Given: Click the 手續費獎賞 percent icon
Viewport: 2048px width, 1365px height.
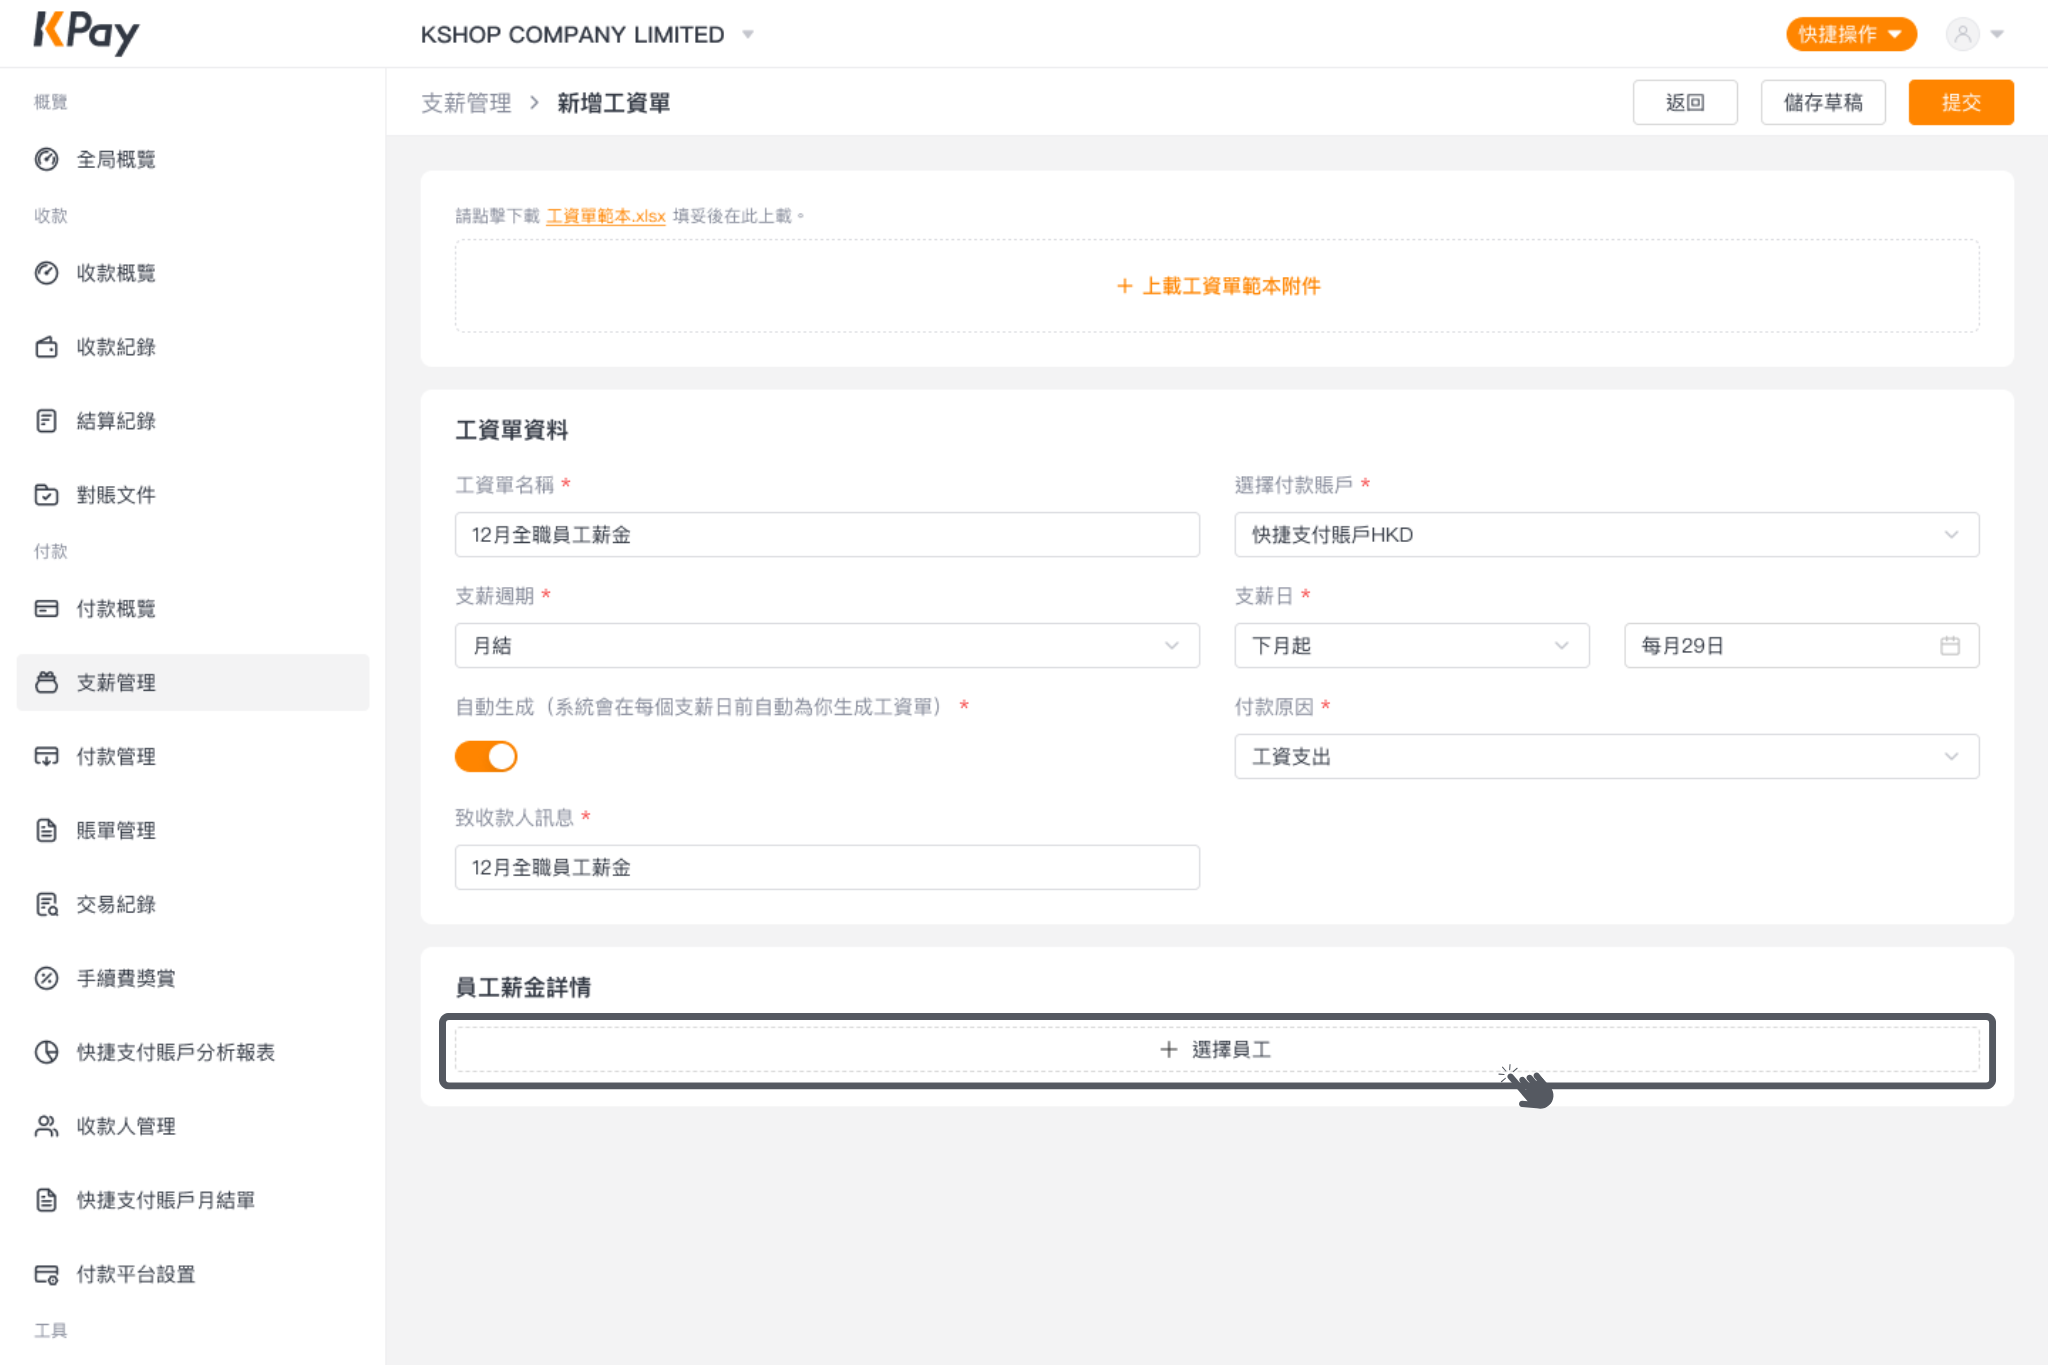Looking at the screenshot, I should [x=46, y=979].
